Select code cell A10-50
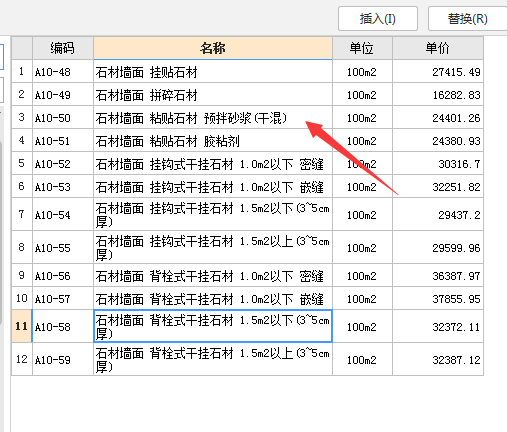 point(63,118)
